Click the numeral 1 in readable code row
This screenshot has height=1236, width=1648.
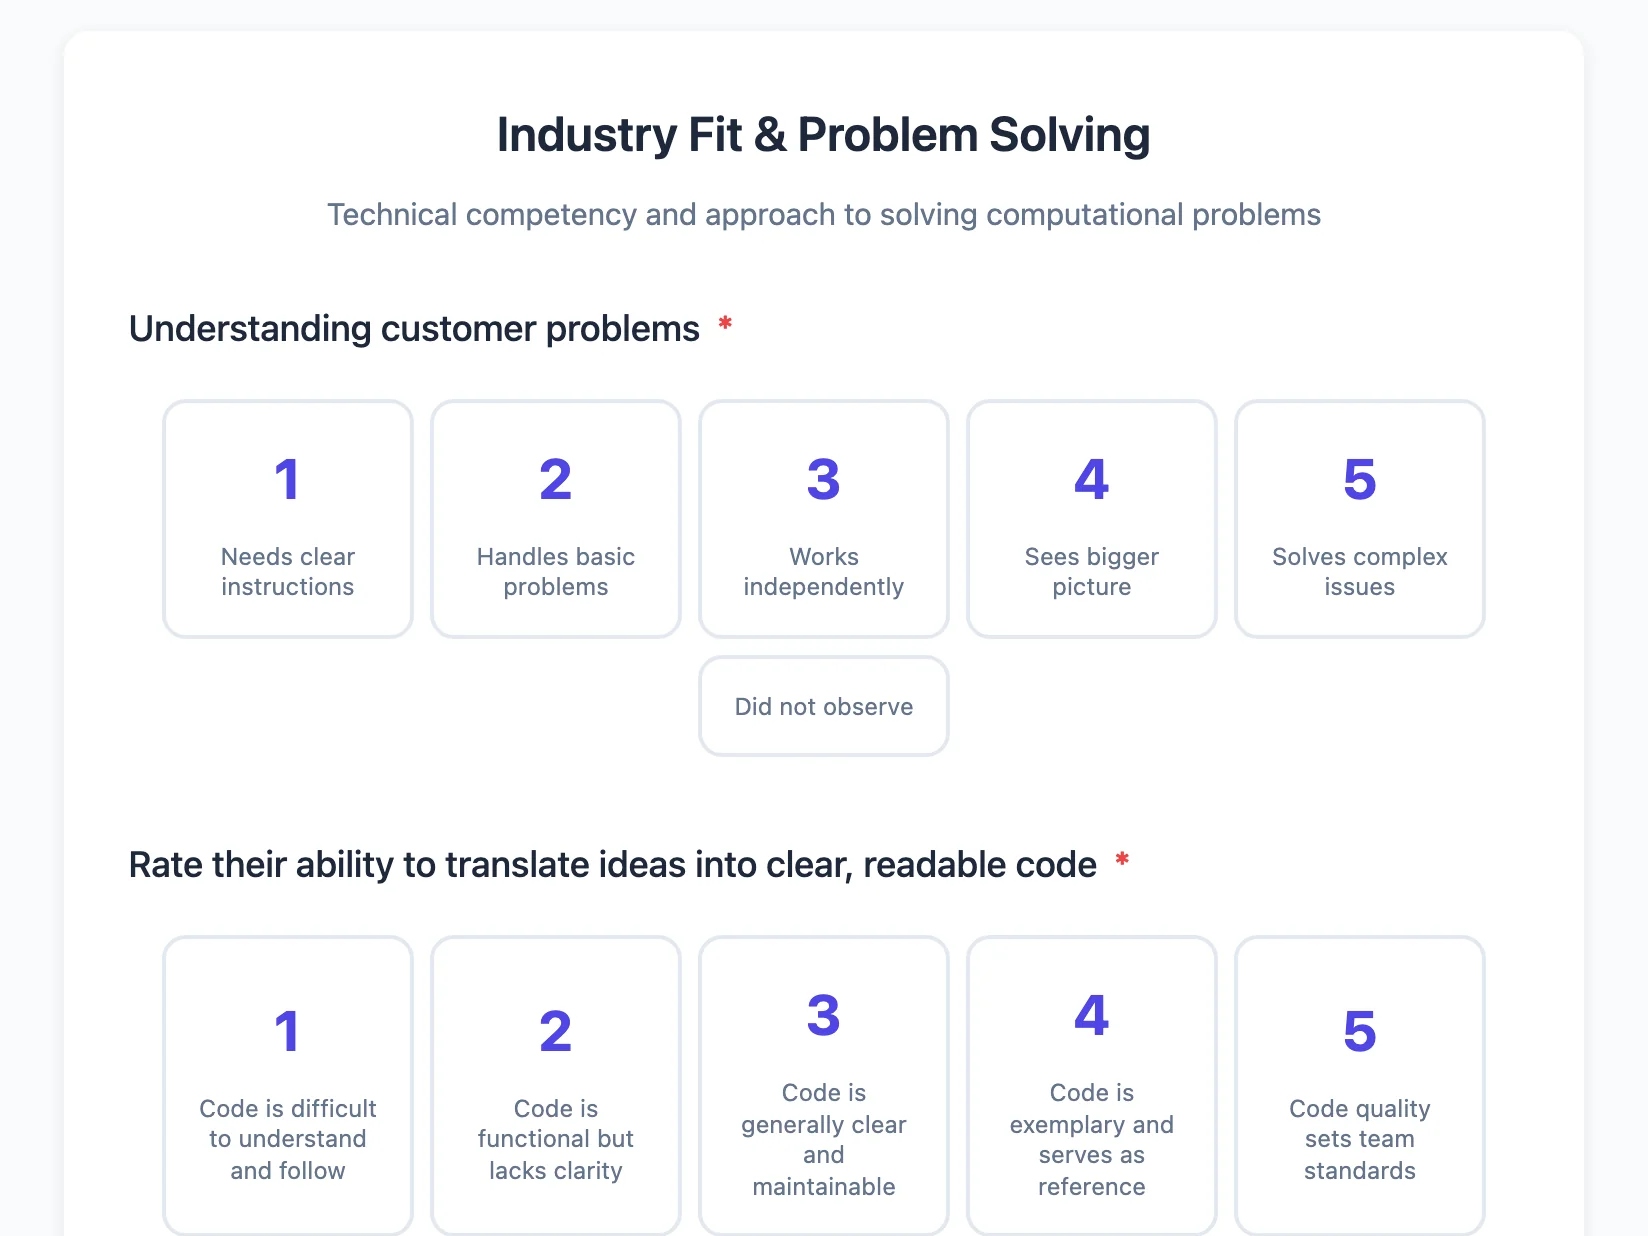(x=287, y=1031)
